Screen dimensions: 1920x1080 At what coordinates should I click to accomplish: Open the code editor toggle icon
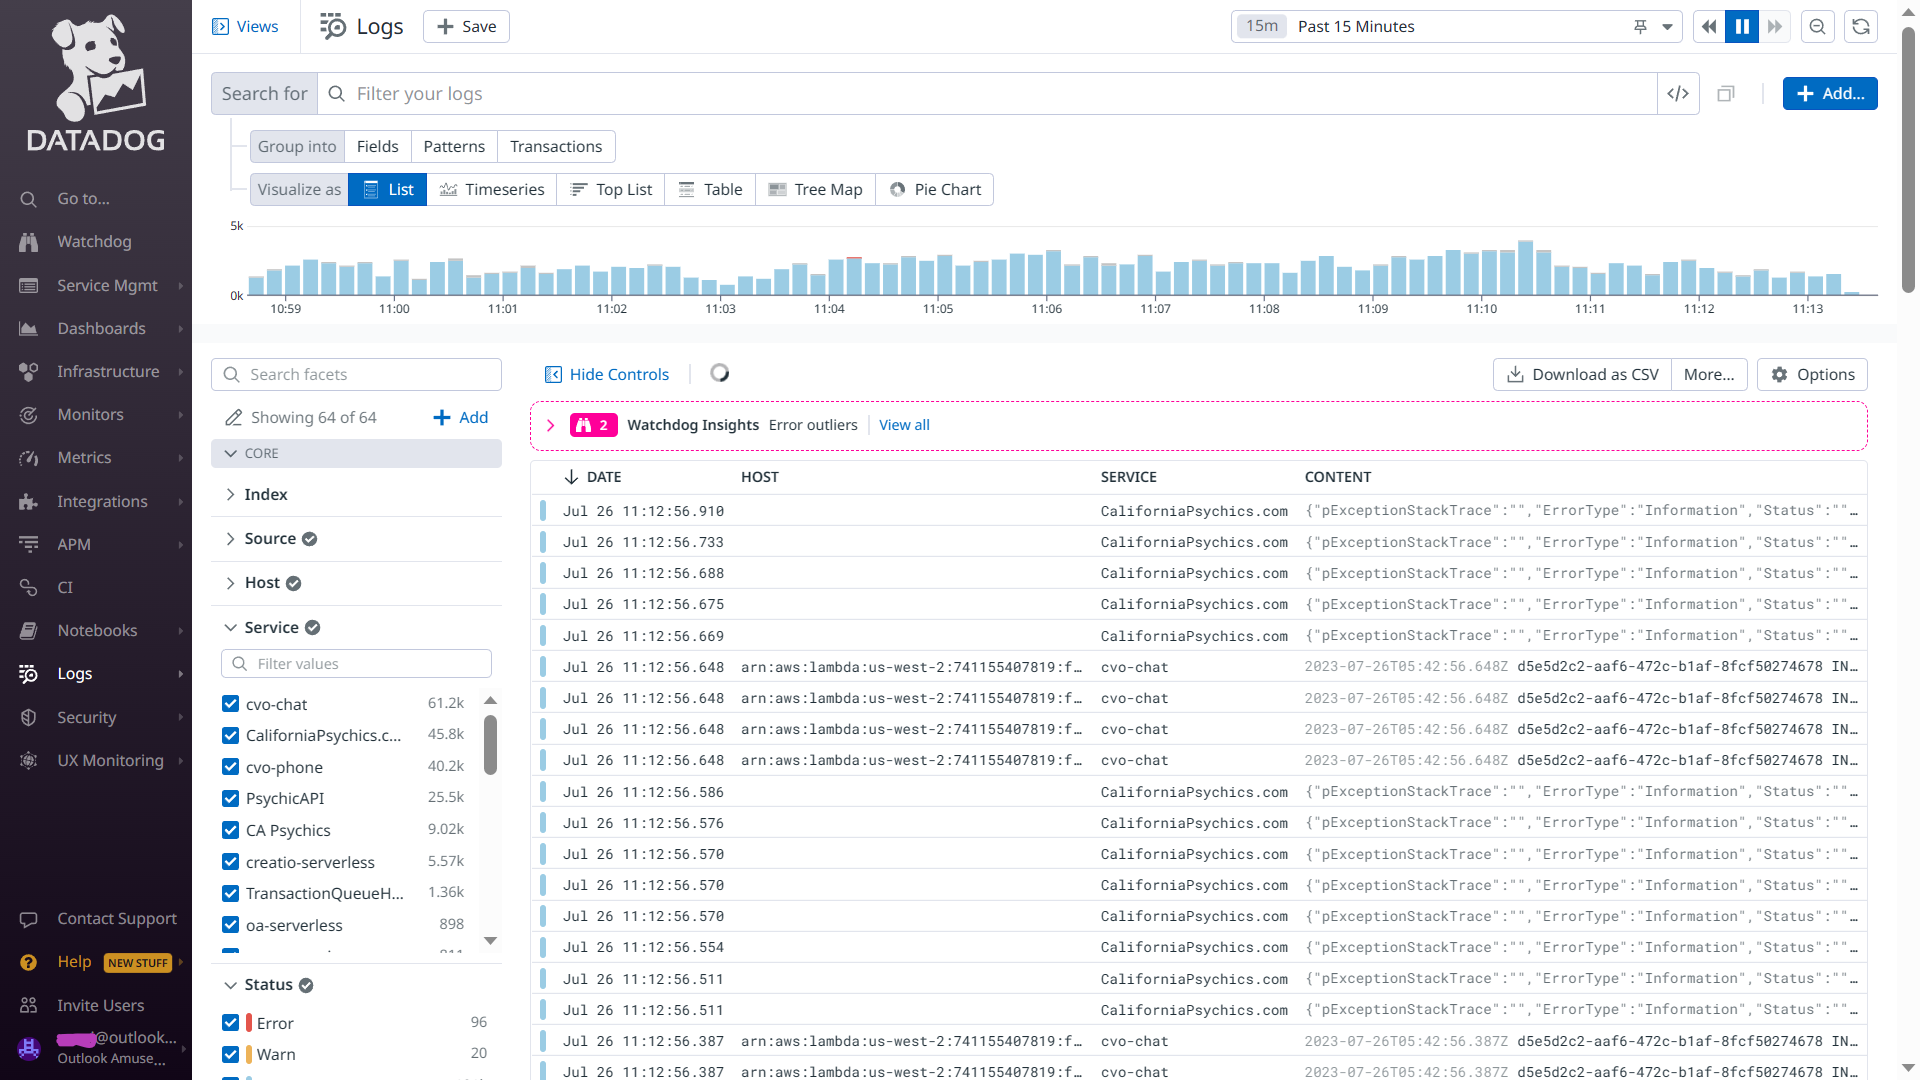(x=1678, y=94)
